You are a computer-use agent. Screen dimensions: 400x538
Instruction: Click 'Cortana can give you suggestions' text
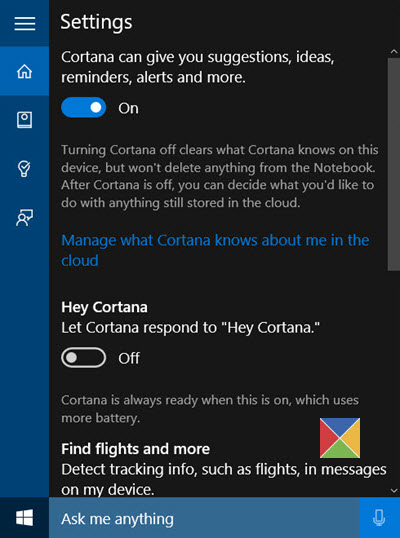pyautogui.click(x=198, y=67)
